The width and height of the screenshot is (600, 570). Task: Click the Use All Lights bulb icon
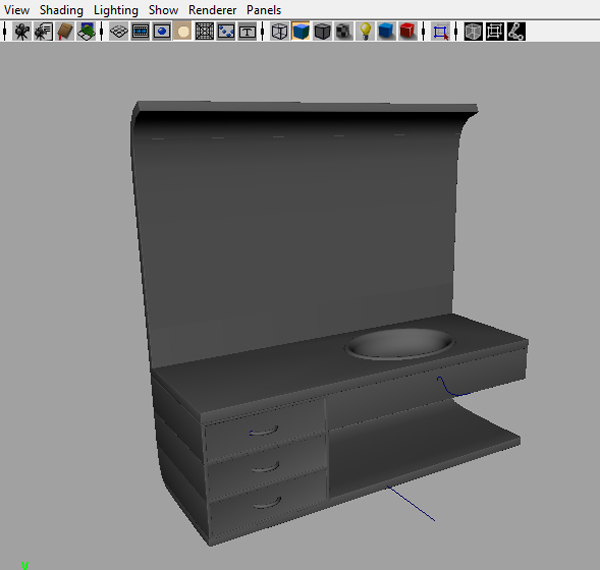[x=365, y=31]
